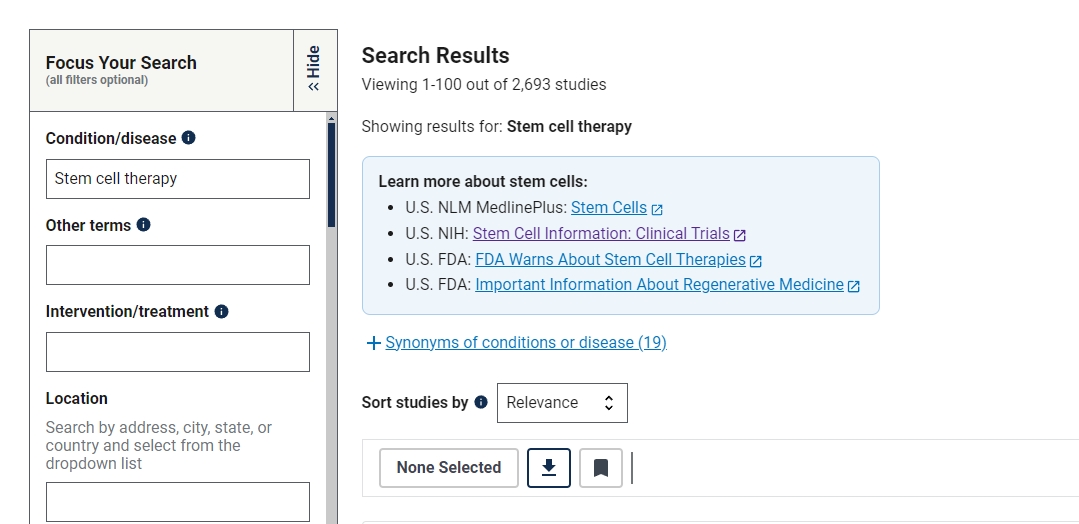Click the Other terms info icon

click(143, 225)
